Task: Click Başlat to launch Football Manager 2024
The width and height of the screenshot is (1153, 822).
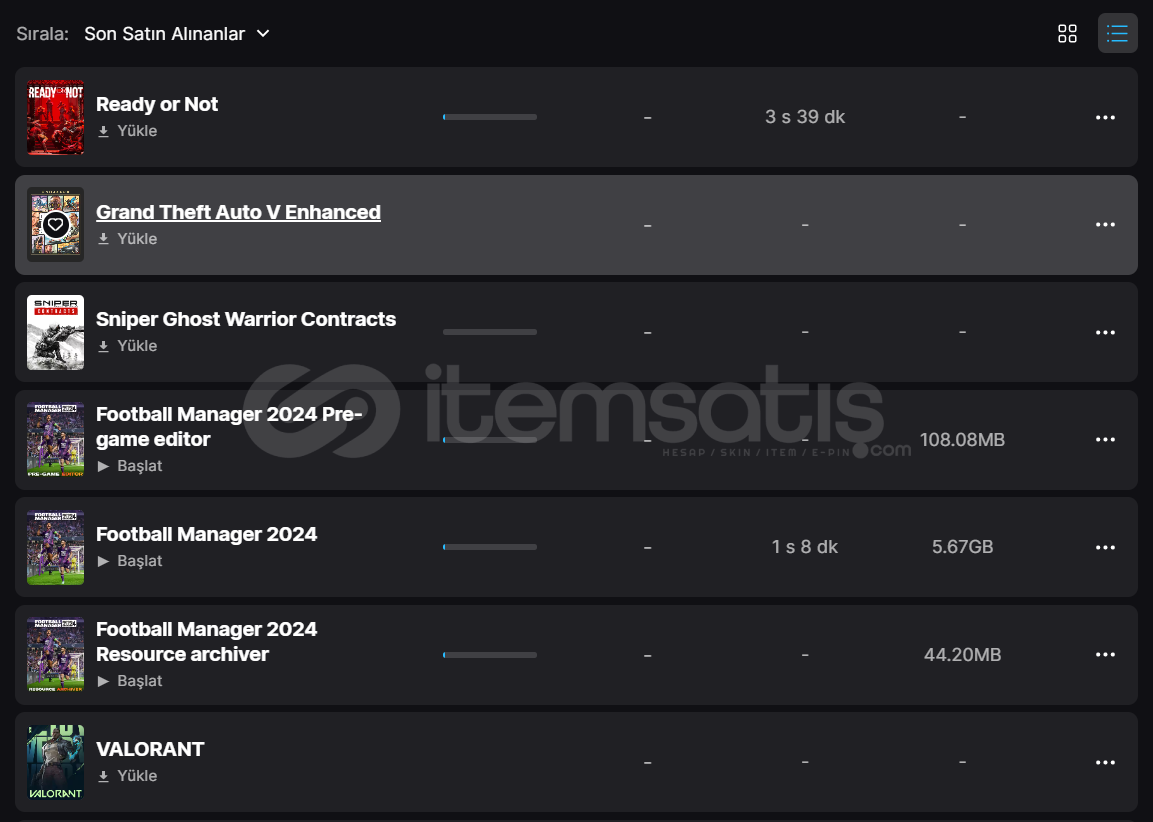Action: (x=130, y=561)
